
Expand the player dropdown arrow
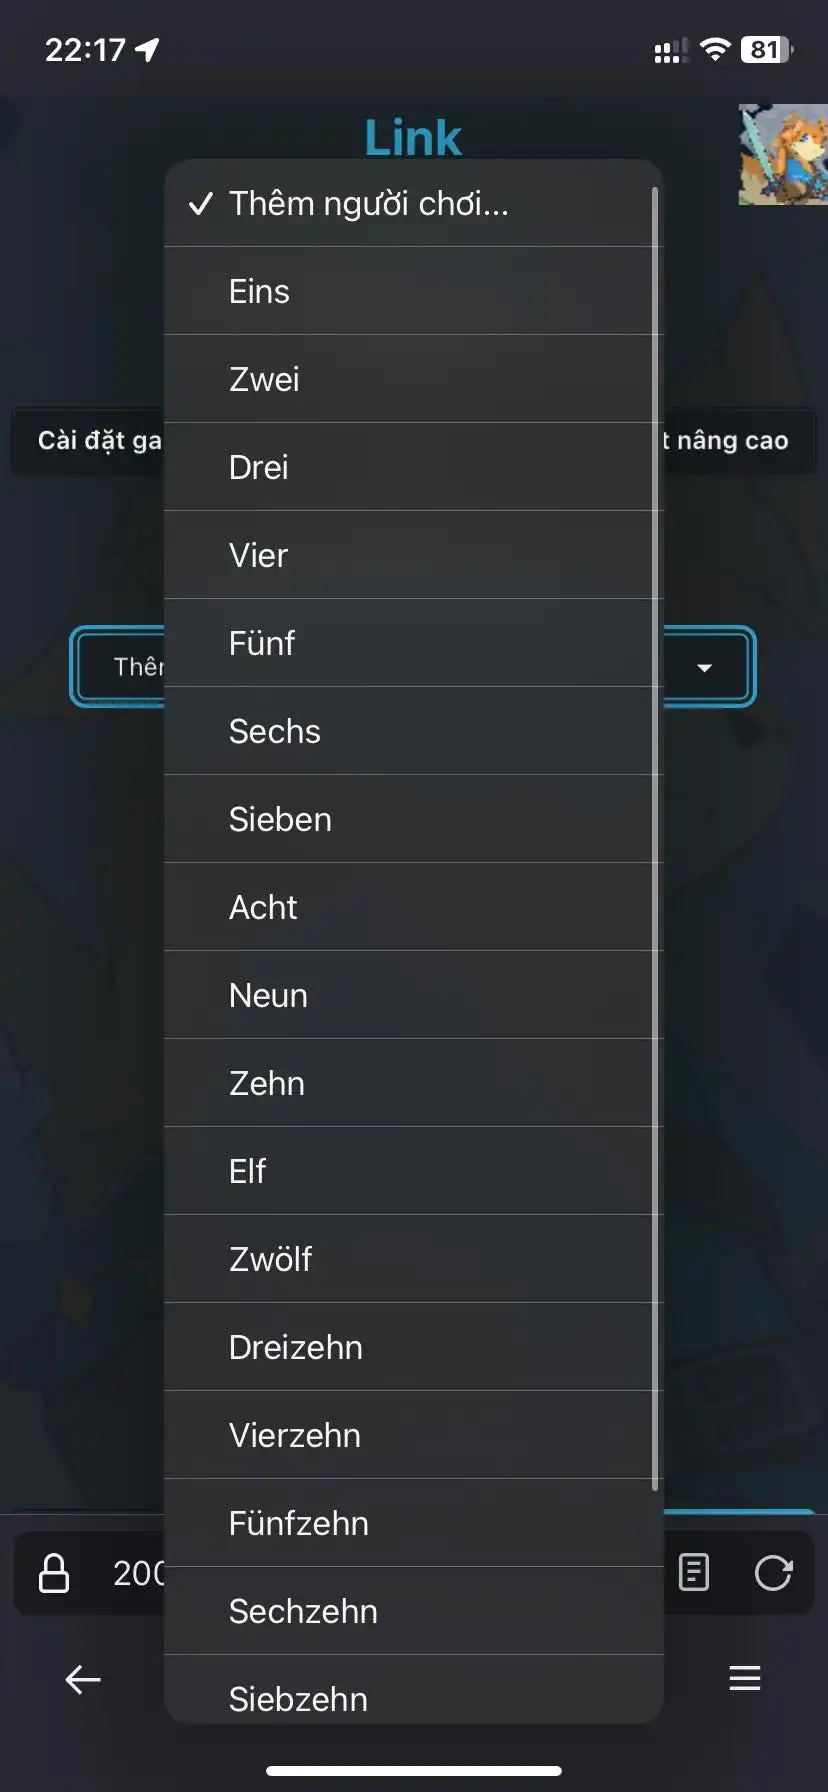click(x=705, y=667)
